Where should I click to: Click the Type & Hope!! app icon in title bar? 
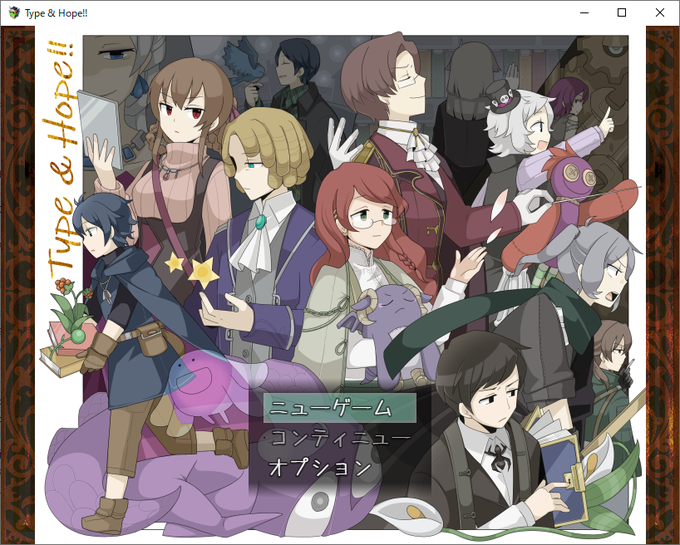click(14, 13)
